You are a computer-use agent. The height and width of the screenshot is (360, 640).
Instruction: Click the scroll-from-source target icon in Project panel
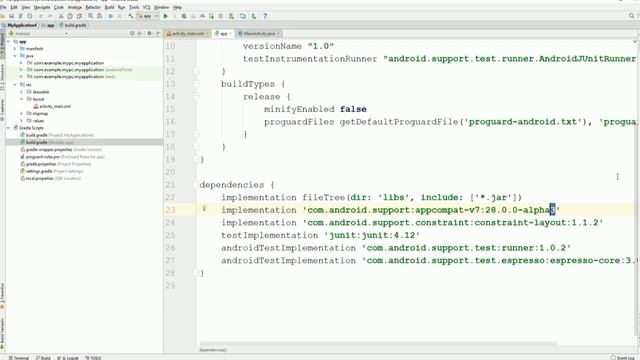132,33
